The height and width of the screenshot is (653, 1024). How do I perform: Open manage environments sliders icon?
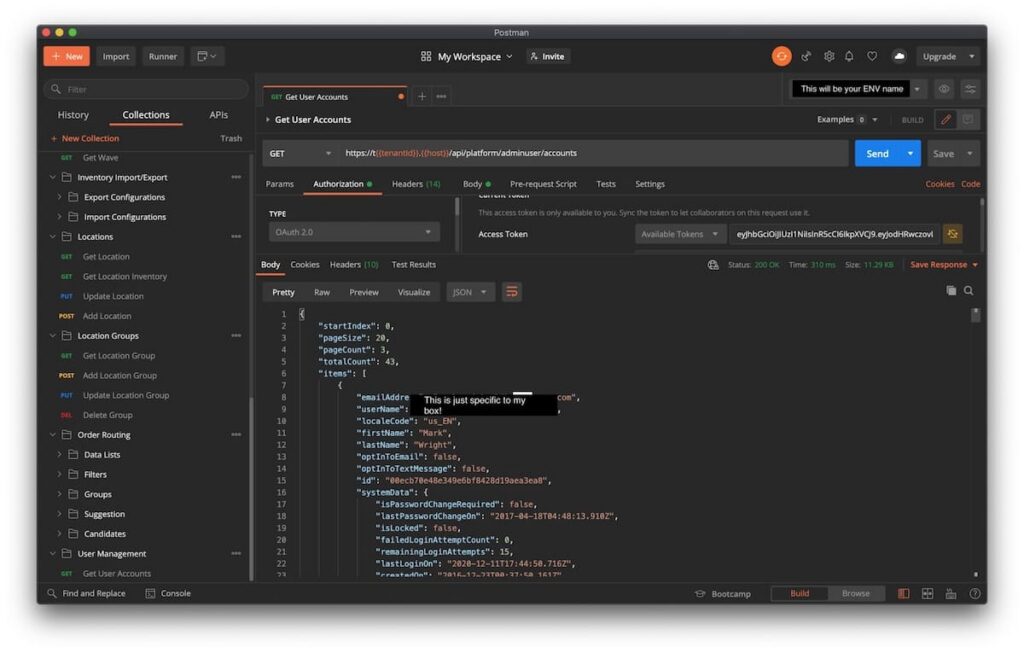point(970,89)
